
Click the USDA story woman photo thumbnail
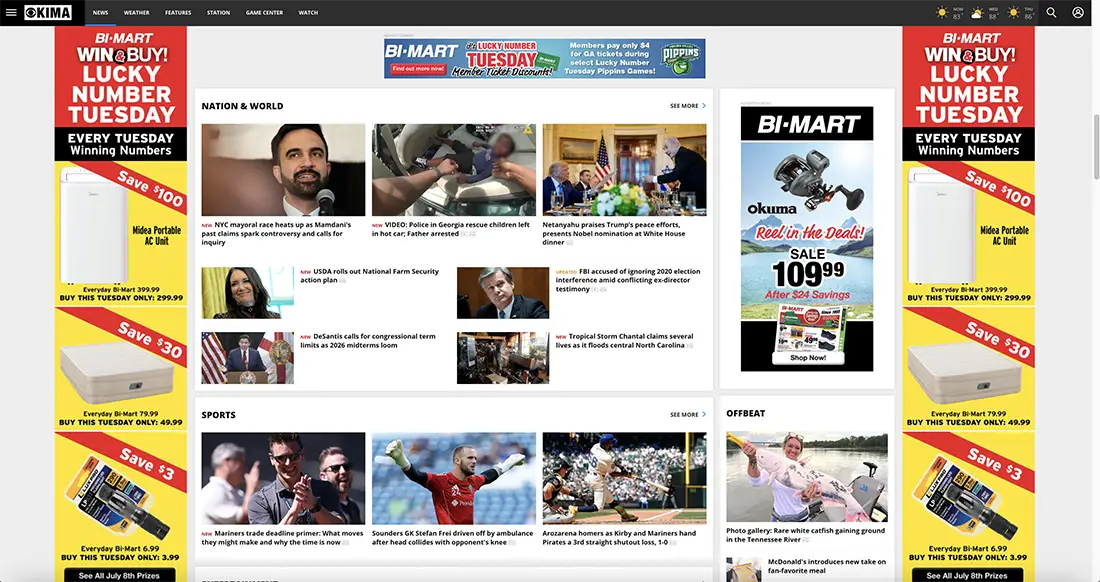[248, 292]
